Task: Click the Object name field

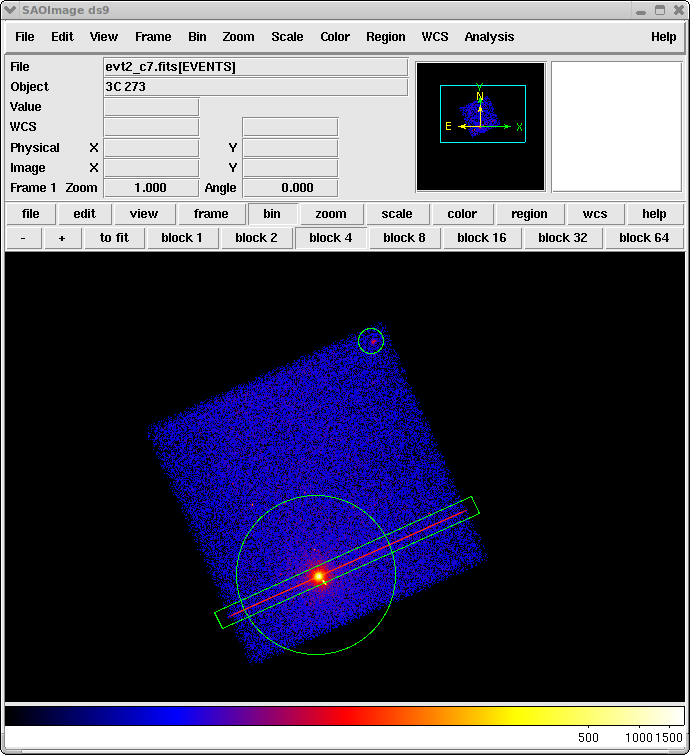Action: pos(255,87)
